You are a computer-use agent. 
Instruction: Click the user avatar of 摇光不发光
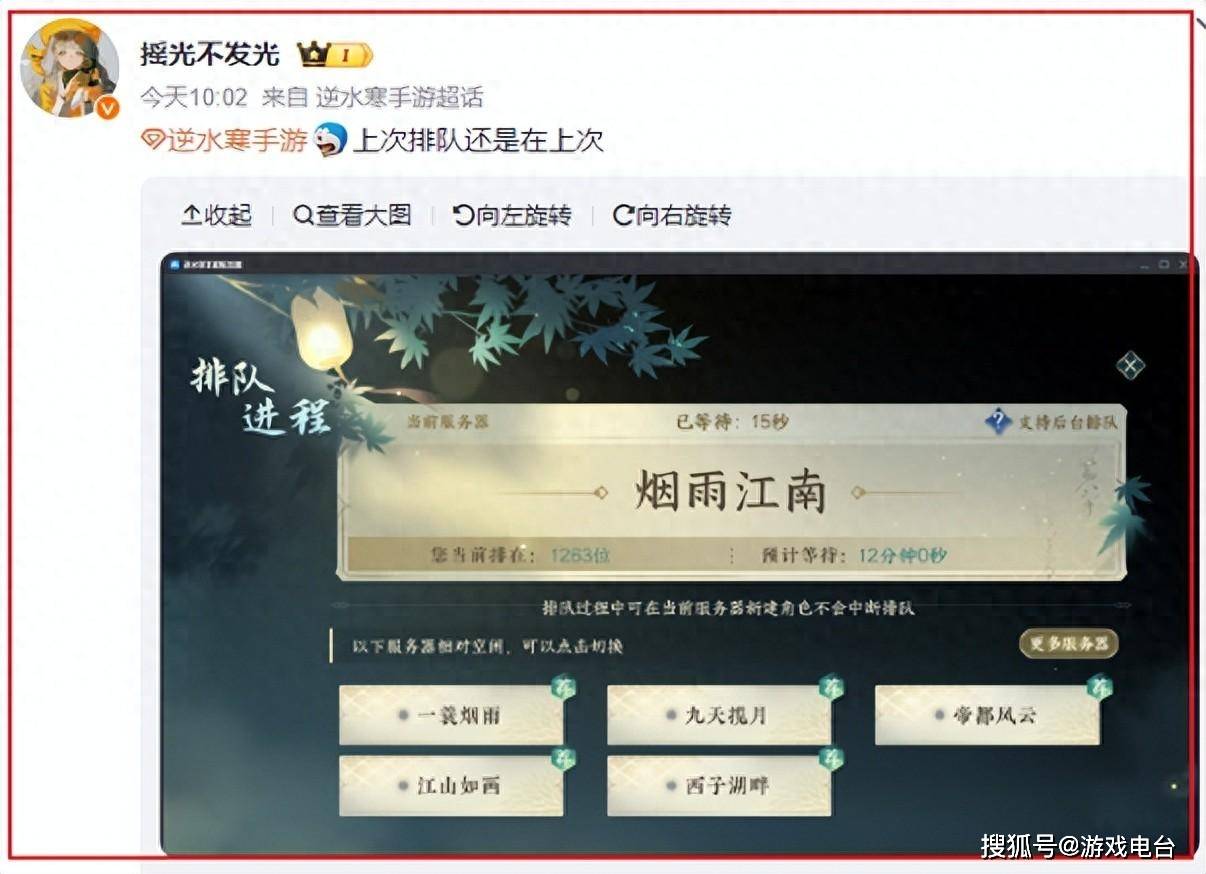pyautogui.click(x=70, y=68)
